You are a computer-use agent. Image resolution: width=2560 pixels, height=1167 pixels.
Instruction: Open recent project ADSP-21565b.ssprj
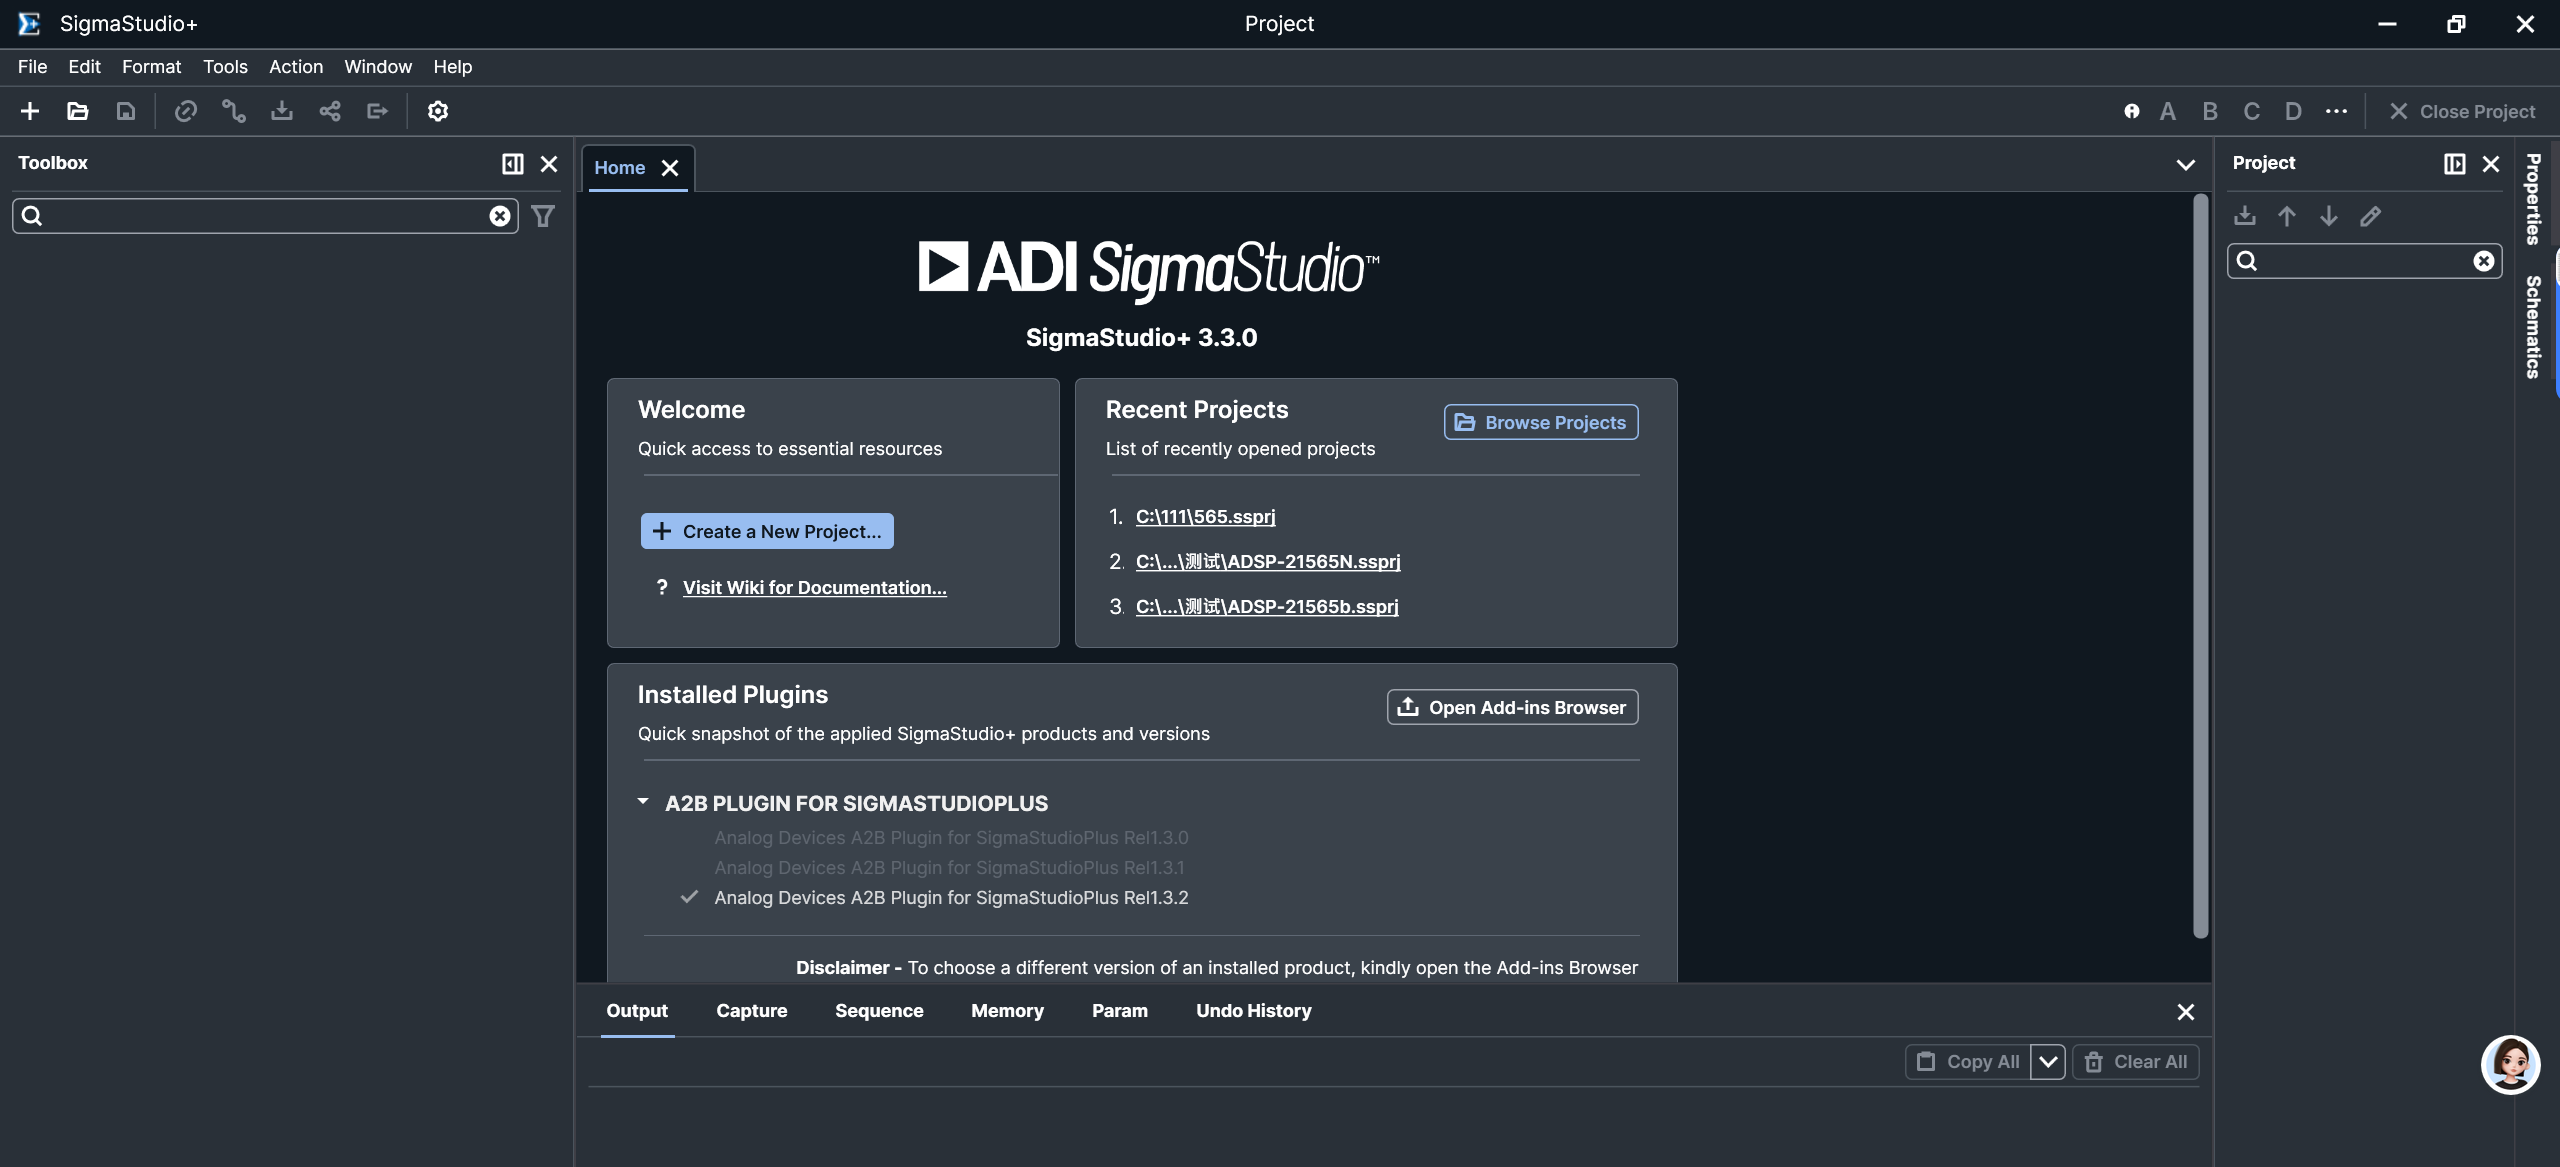(x=1267, y=607)
